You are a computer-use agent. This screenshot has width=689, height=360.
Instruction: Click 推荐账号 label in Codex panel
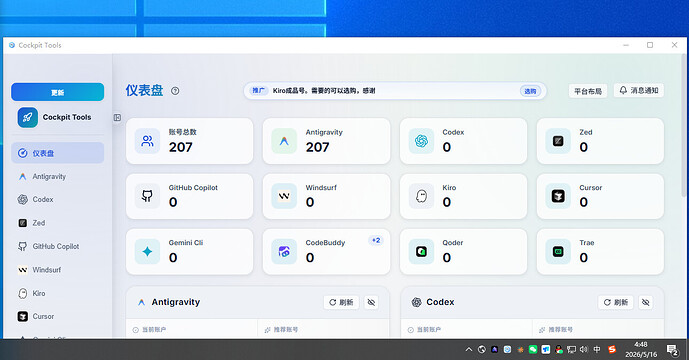(x=560, y=330)
